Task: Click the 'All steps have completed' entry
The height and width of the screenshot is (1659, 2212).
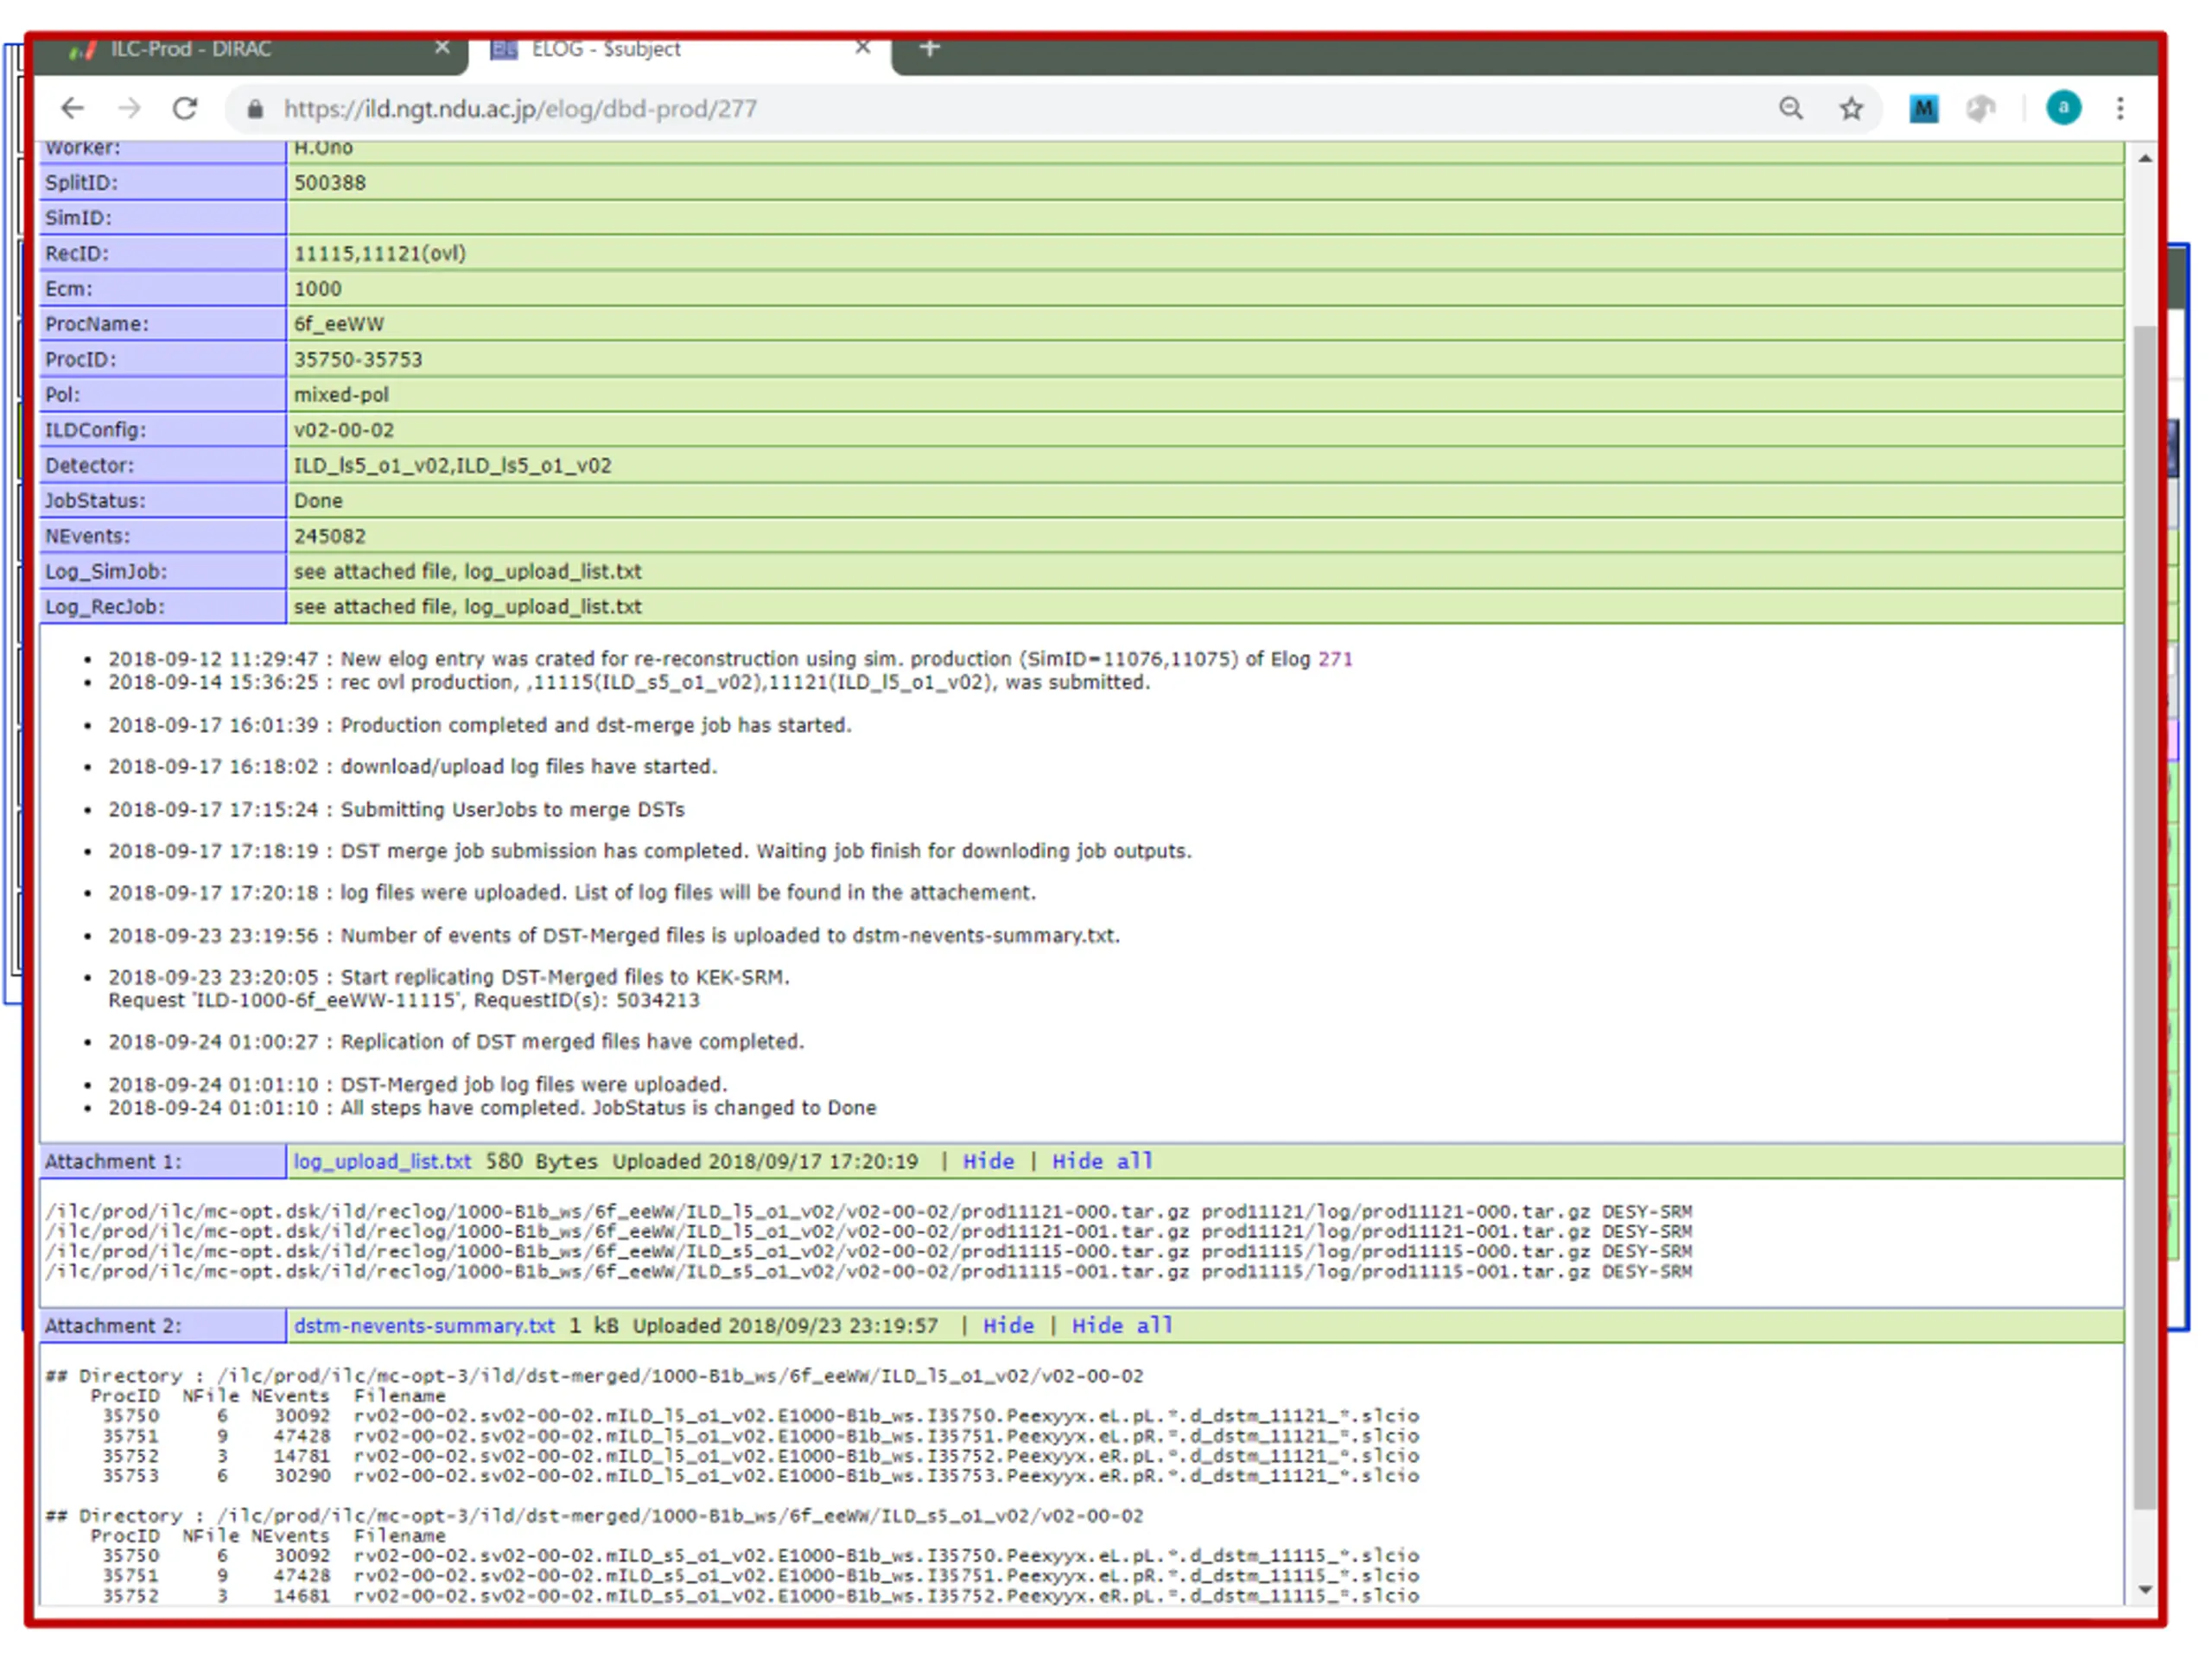Action: (x=492, y=1108)
